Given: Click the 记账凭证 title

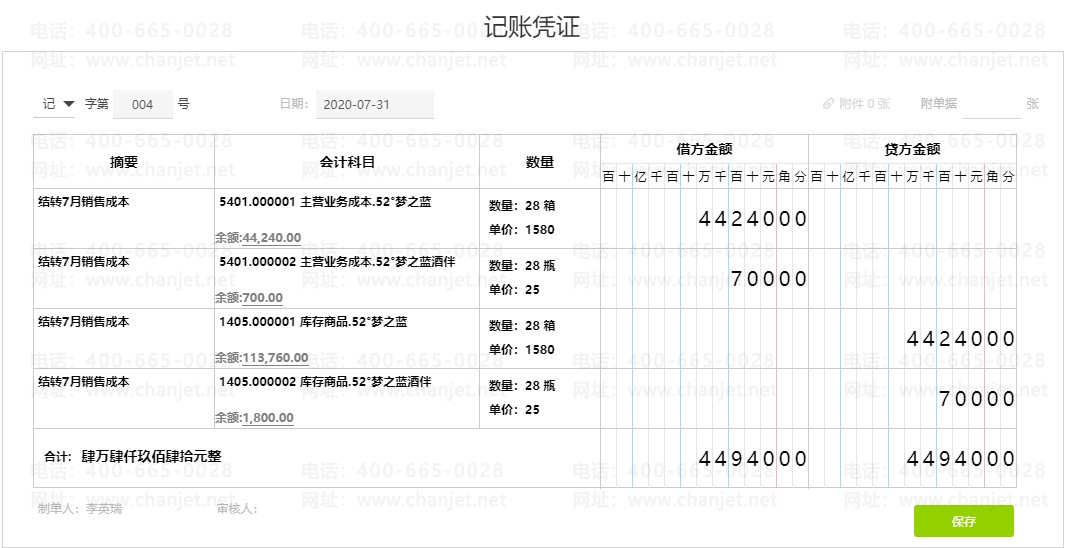Looking at the screenshot, I should click(x=533, y=27).
